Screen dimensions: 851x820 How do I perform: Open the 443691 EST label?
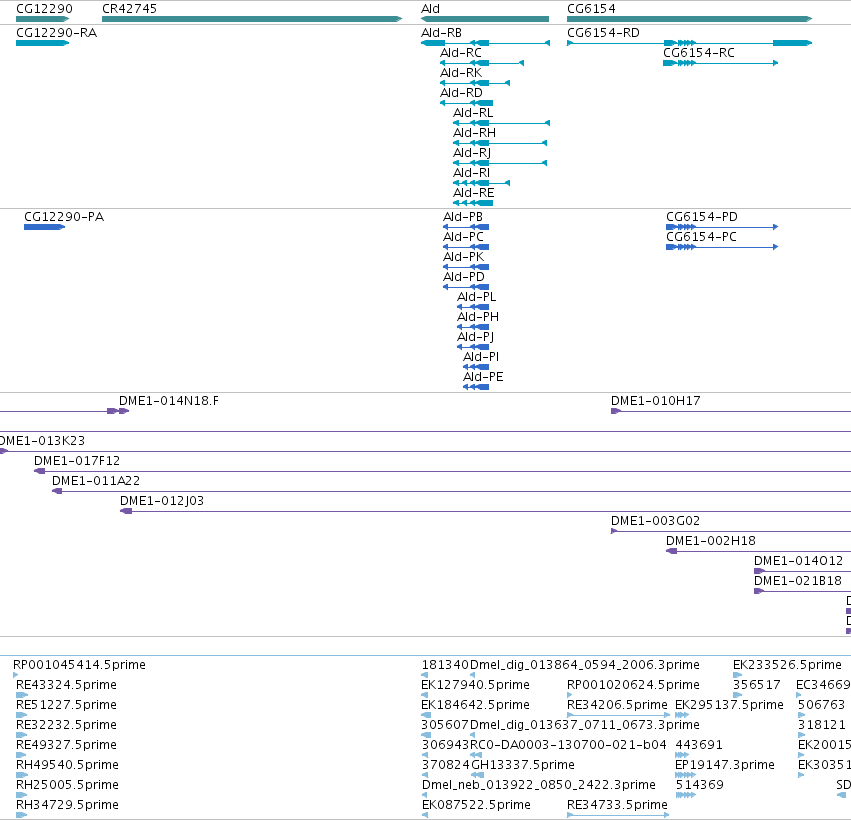coord(699,745)
